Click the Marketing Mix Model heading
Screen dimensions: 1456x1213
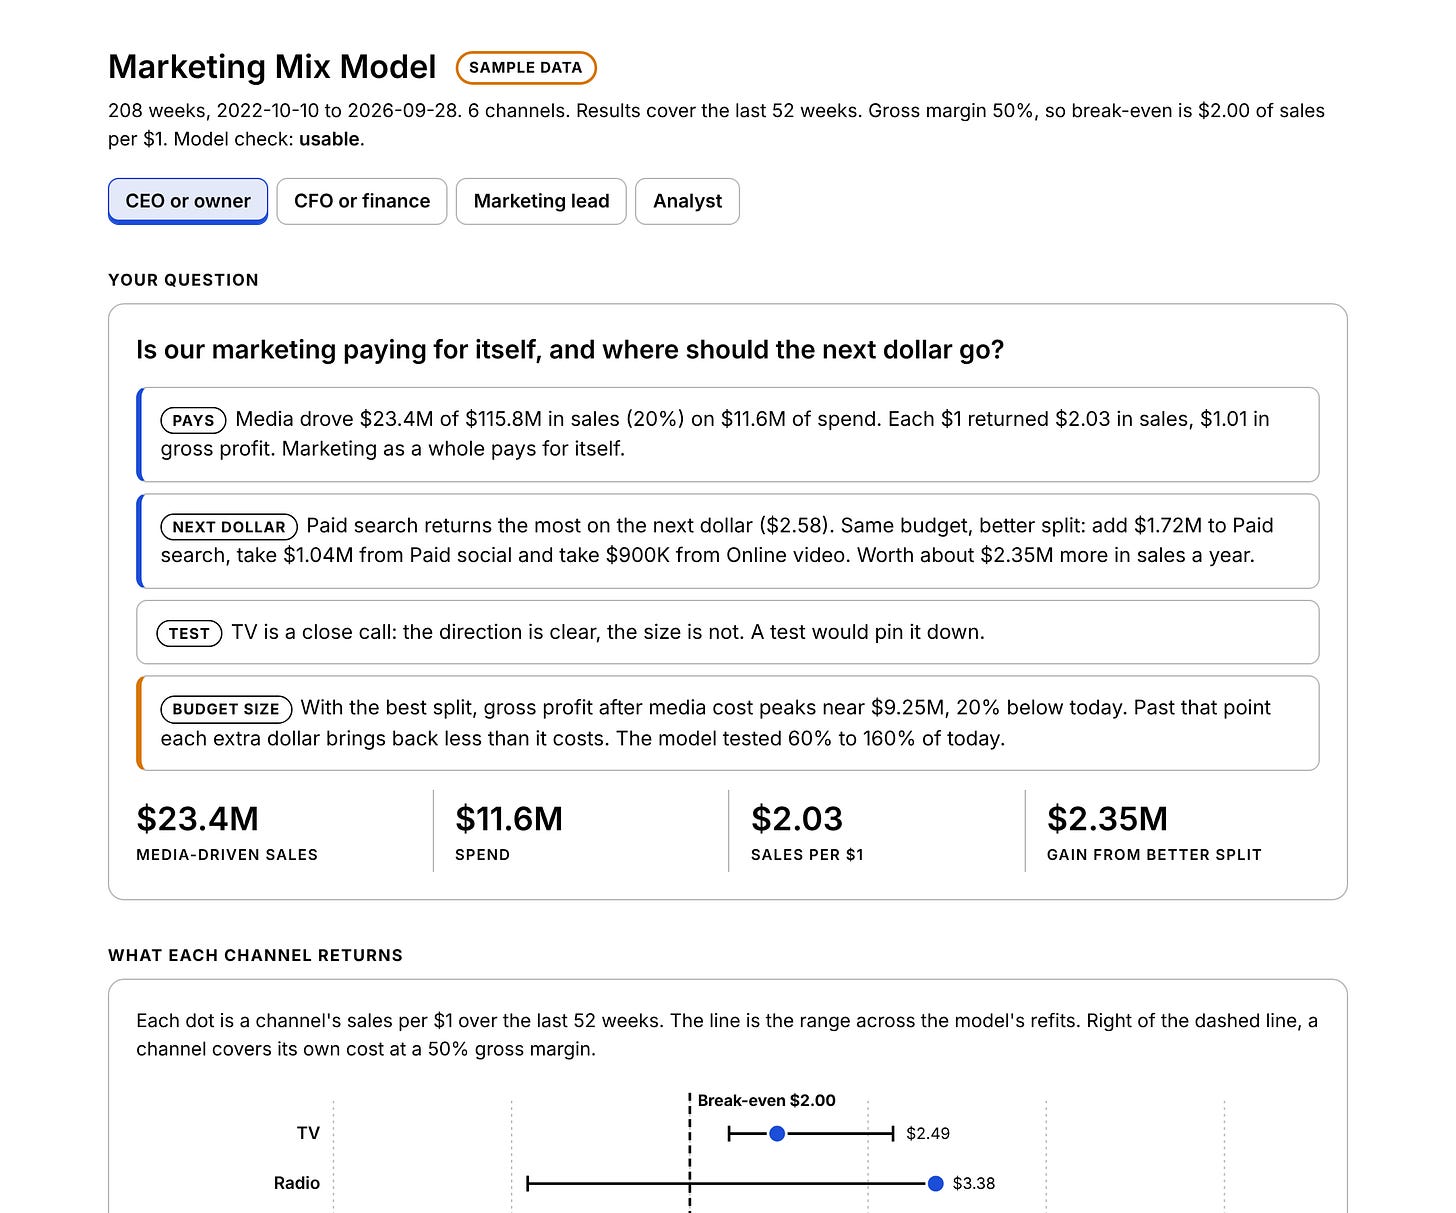(x=272, y=67)
